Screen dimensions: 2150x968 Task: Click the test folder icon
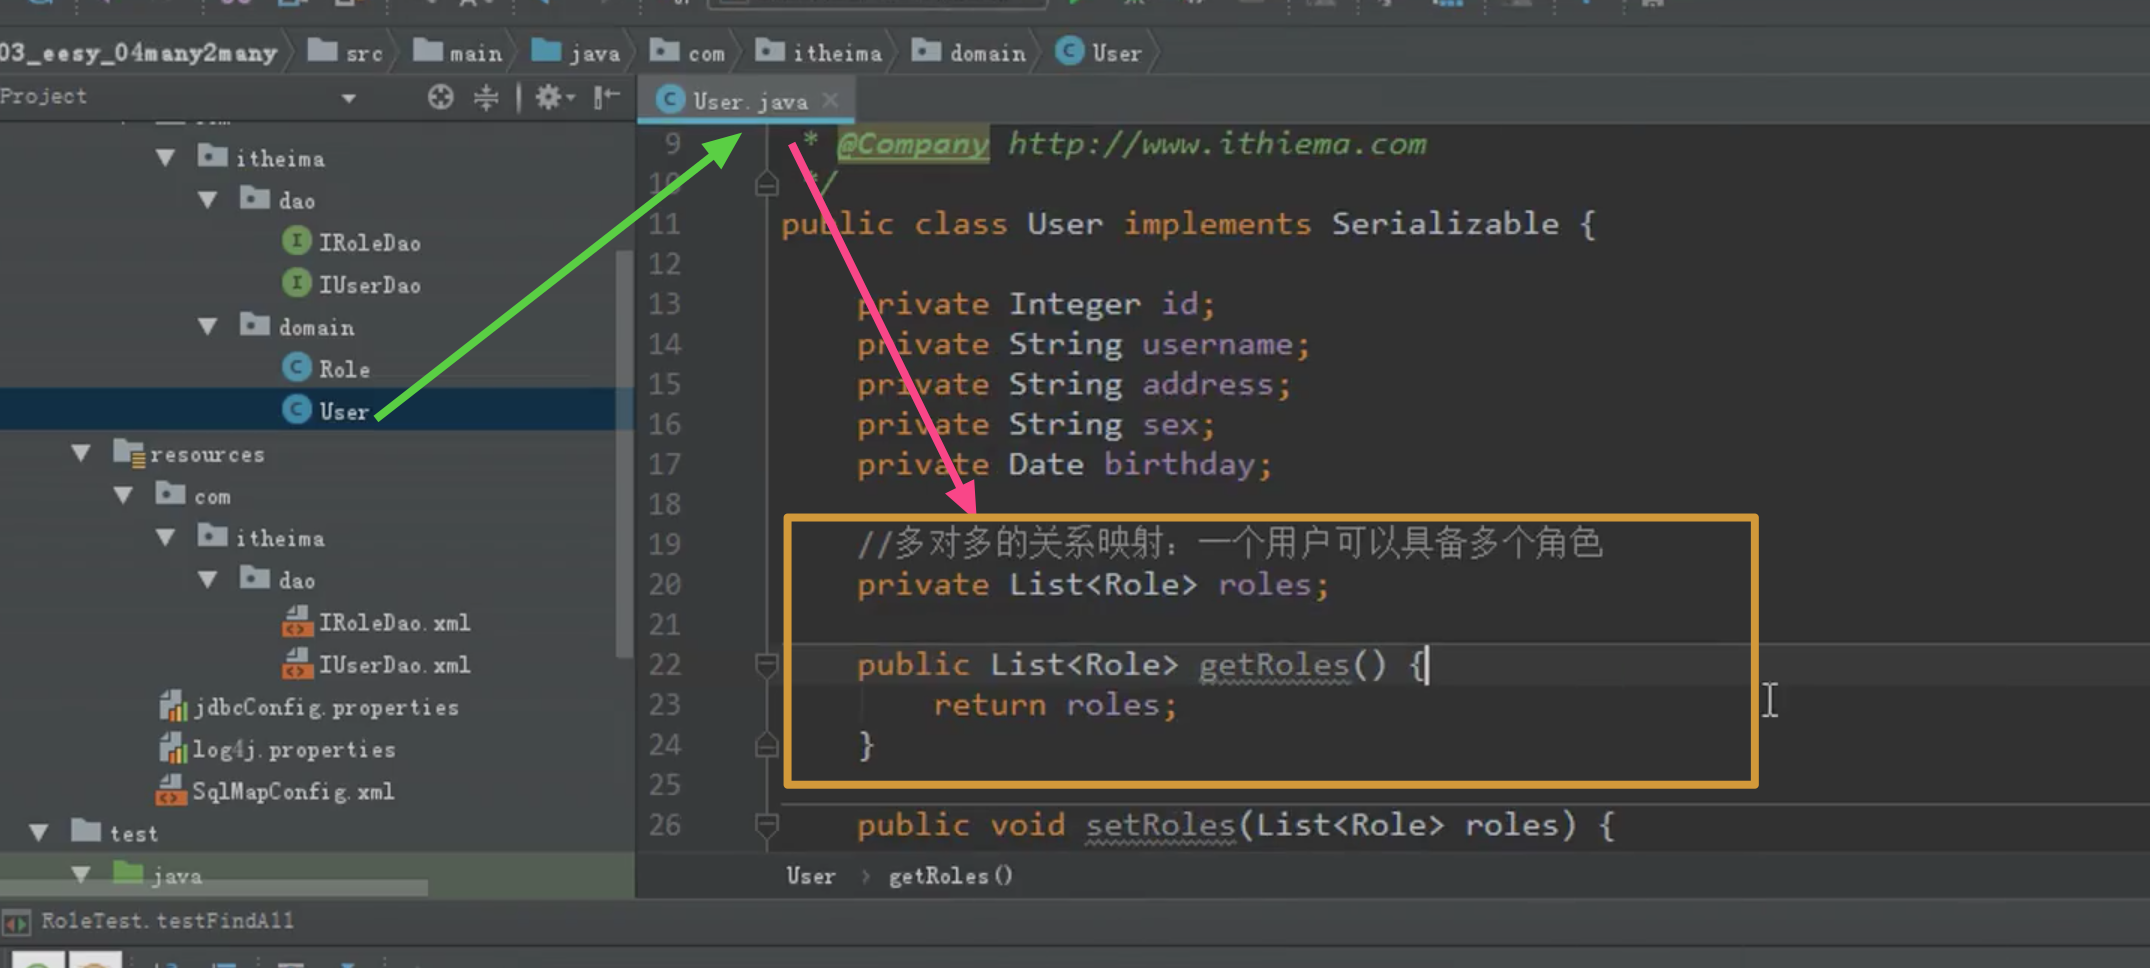[x=86, y=831]
